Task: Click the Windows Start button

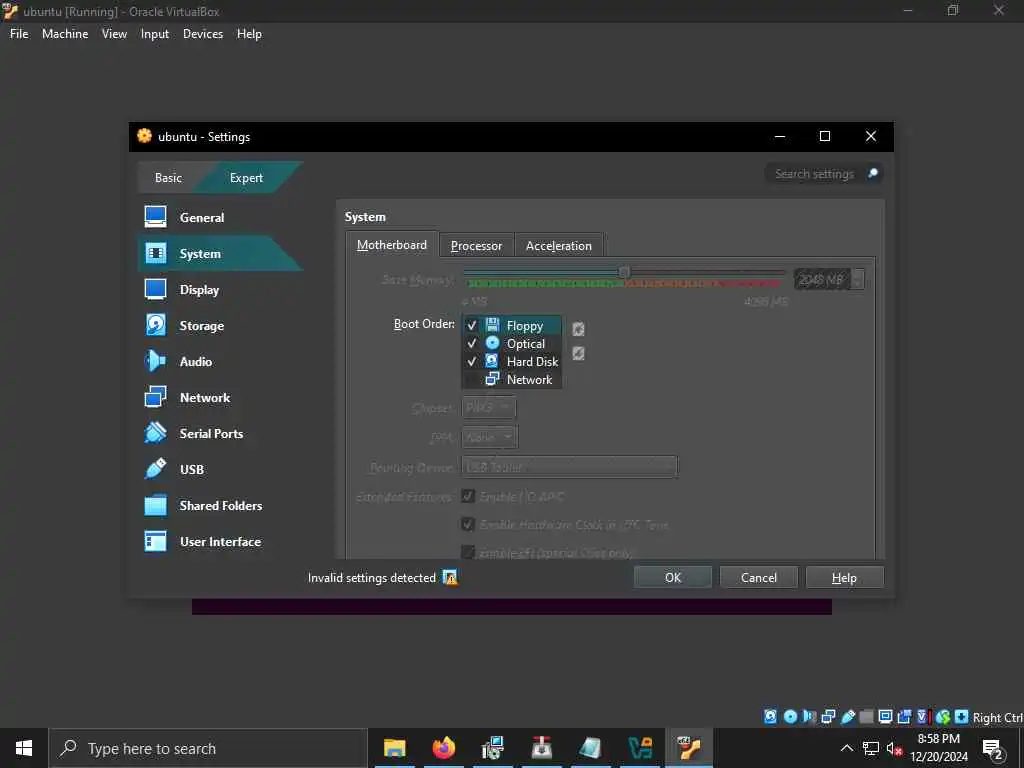Action: (24, 748)
